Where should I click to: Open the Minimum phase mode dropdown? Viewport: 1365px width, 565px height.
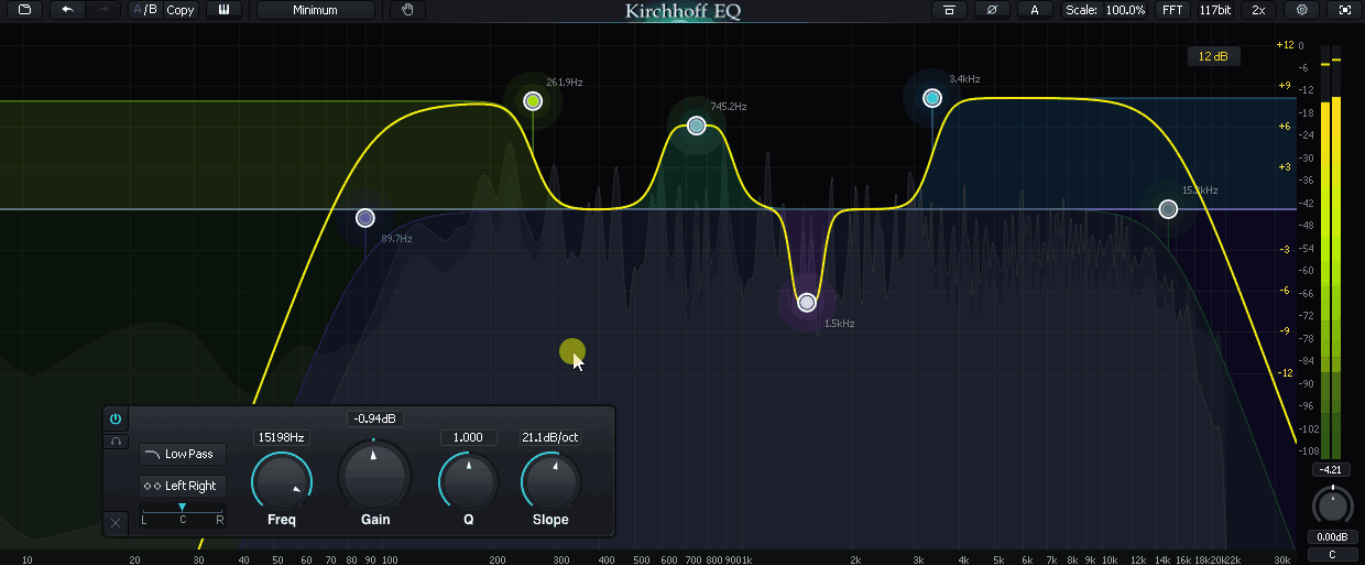point(315,10)
